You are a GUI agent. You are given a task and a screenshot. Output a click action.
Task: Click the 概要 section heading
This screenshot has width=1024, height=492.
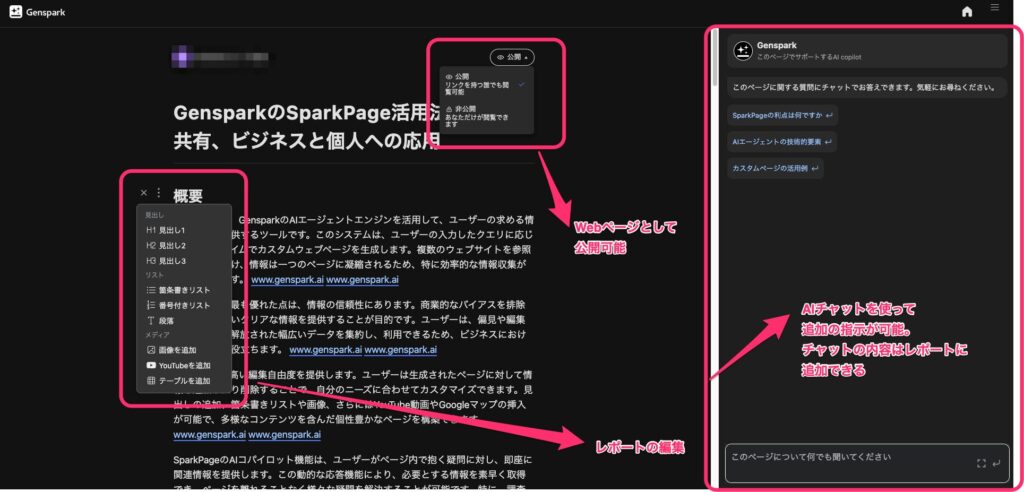coord(188,195)
